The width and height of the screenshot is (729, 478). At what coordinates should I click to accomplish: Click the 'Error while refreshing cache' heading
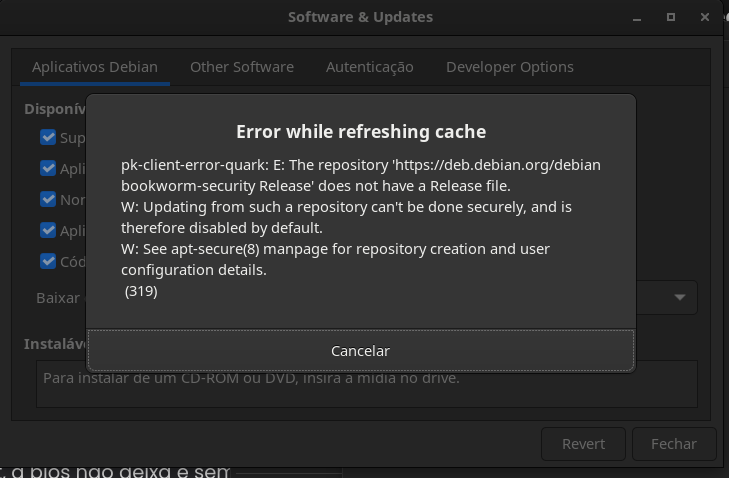(x=361, y=131)
